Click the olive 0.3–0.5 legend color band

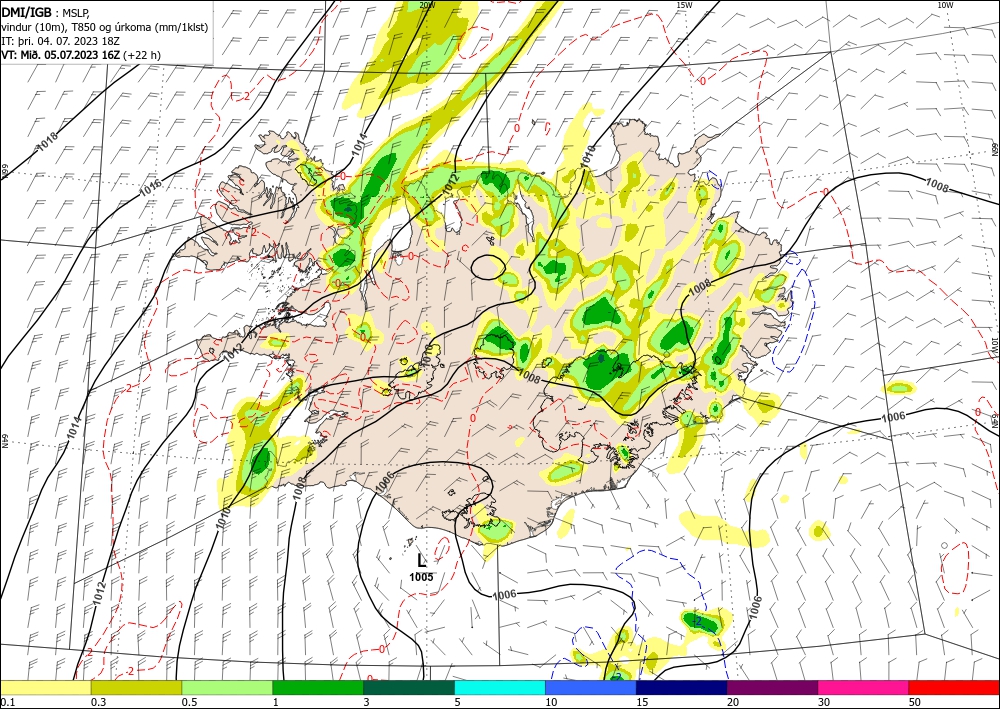[x=136, y=687]
